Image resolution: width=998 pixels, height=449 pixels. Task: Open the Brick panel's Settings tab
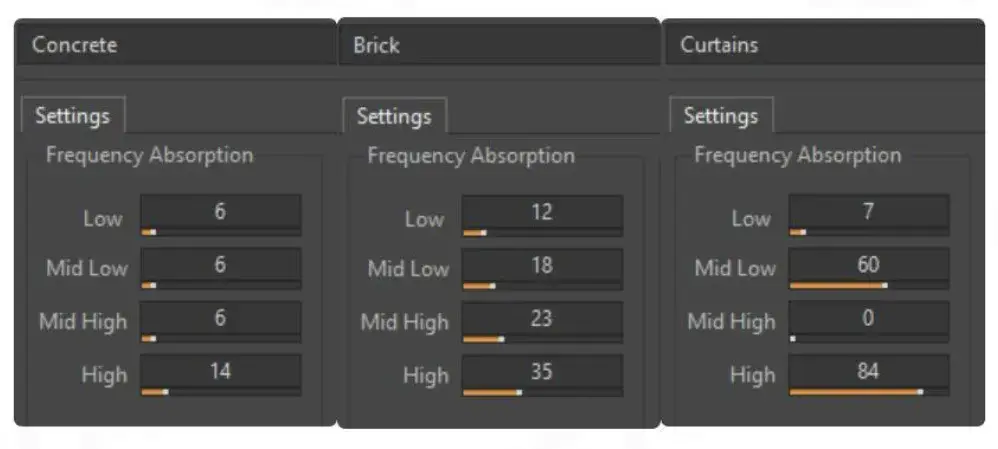point(395,116)
